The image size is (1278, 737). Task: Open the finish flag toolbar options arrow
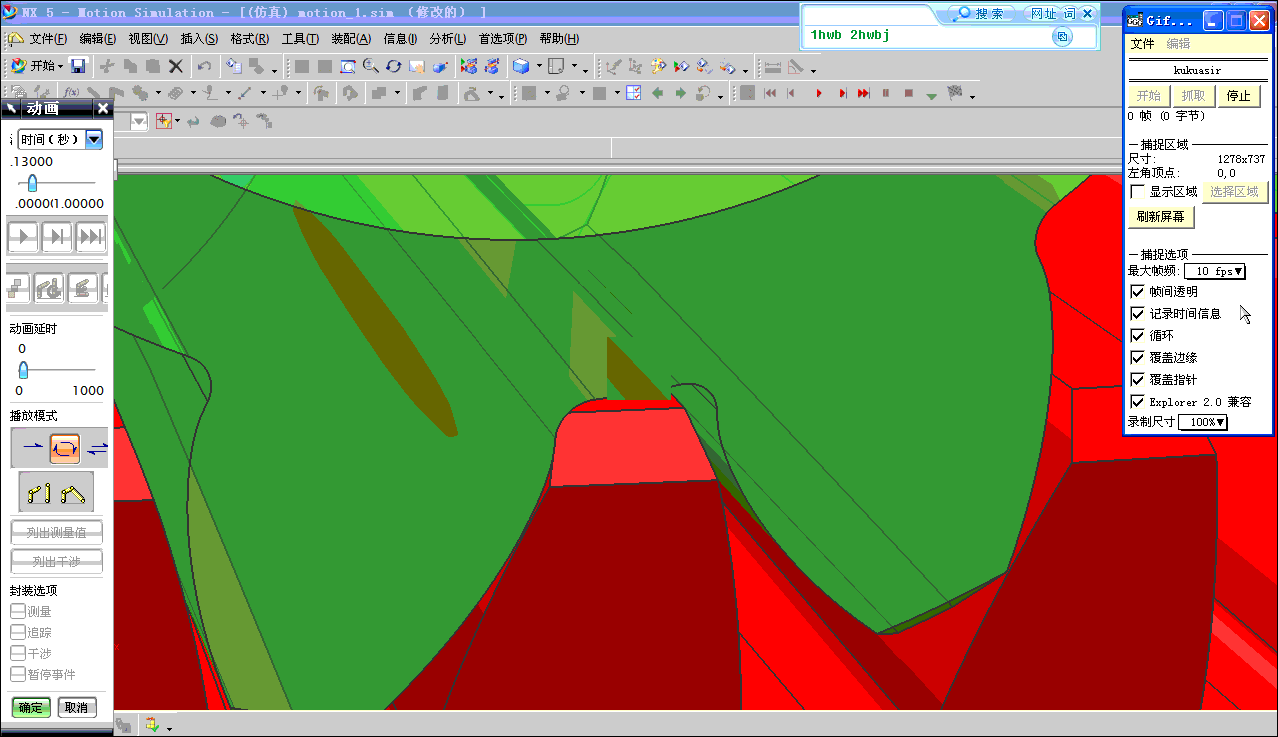[971, 97]
